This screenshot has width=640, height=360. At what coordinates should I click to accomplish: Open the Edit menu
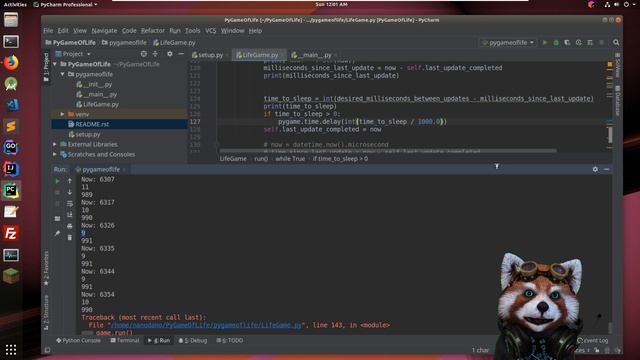(63, 31)
